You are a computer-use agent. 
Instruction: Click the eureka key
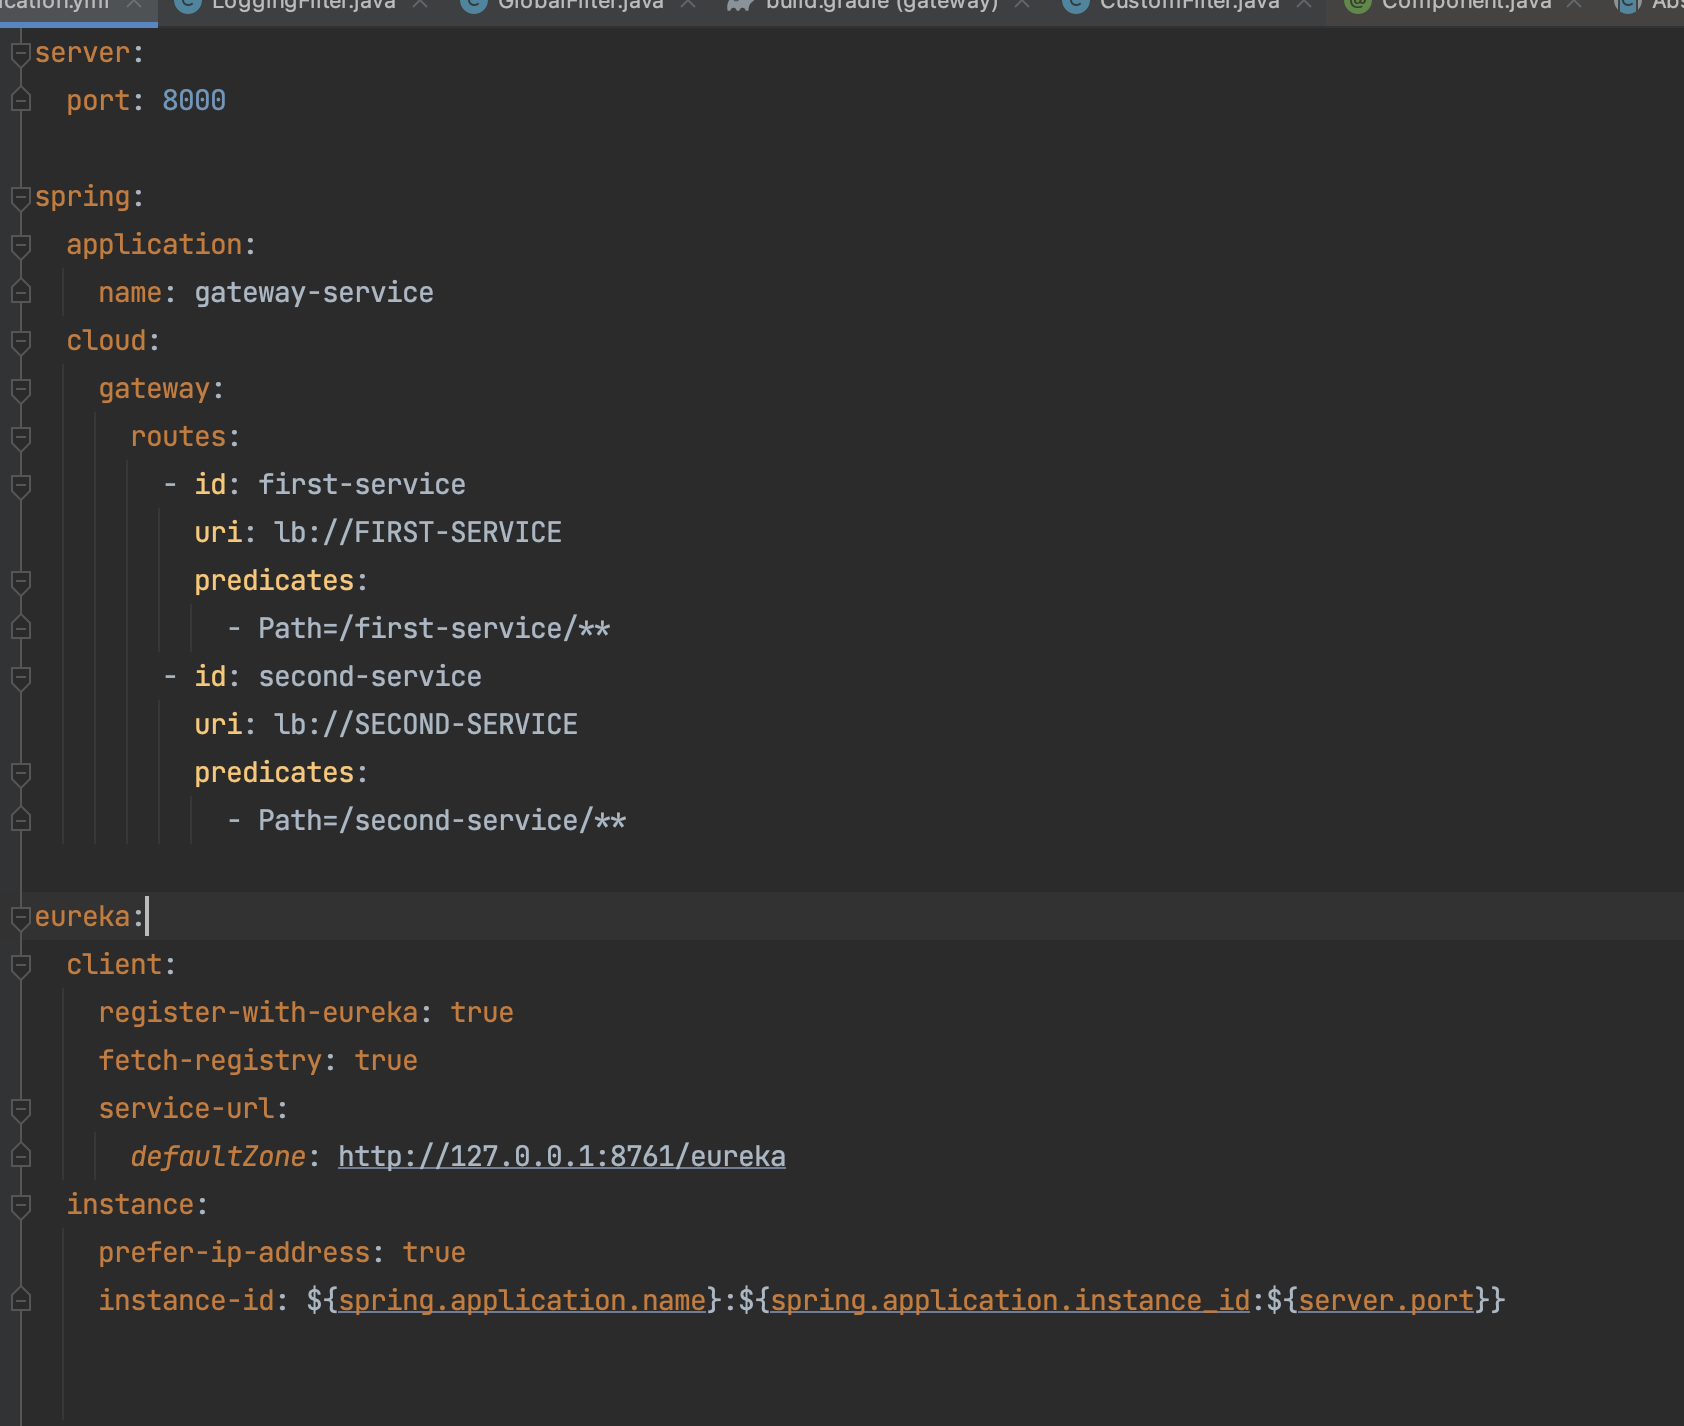coord(82,917)
